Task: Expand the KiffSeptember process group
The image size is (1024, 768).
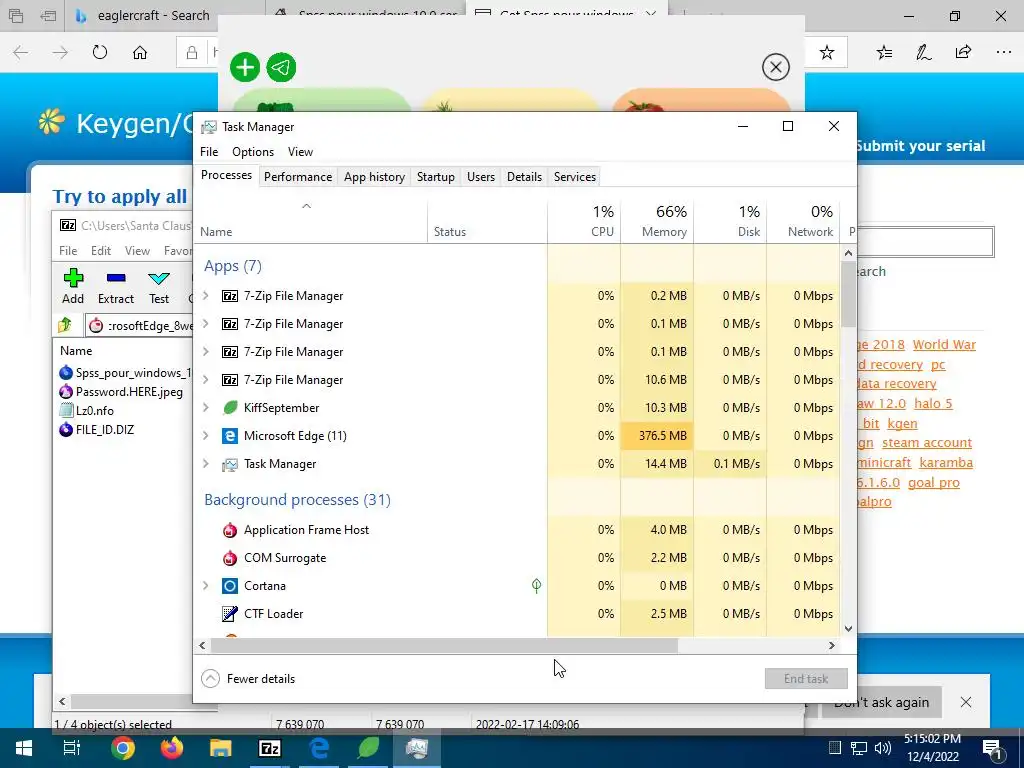Action: [206, 408]
